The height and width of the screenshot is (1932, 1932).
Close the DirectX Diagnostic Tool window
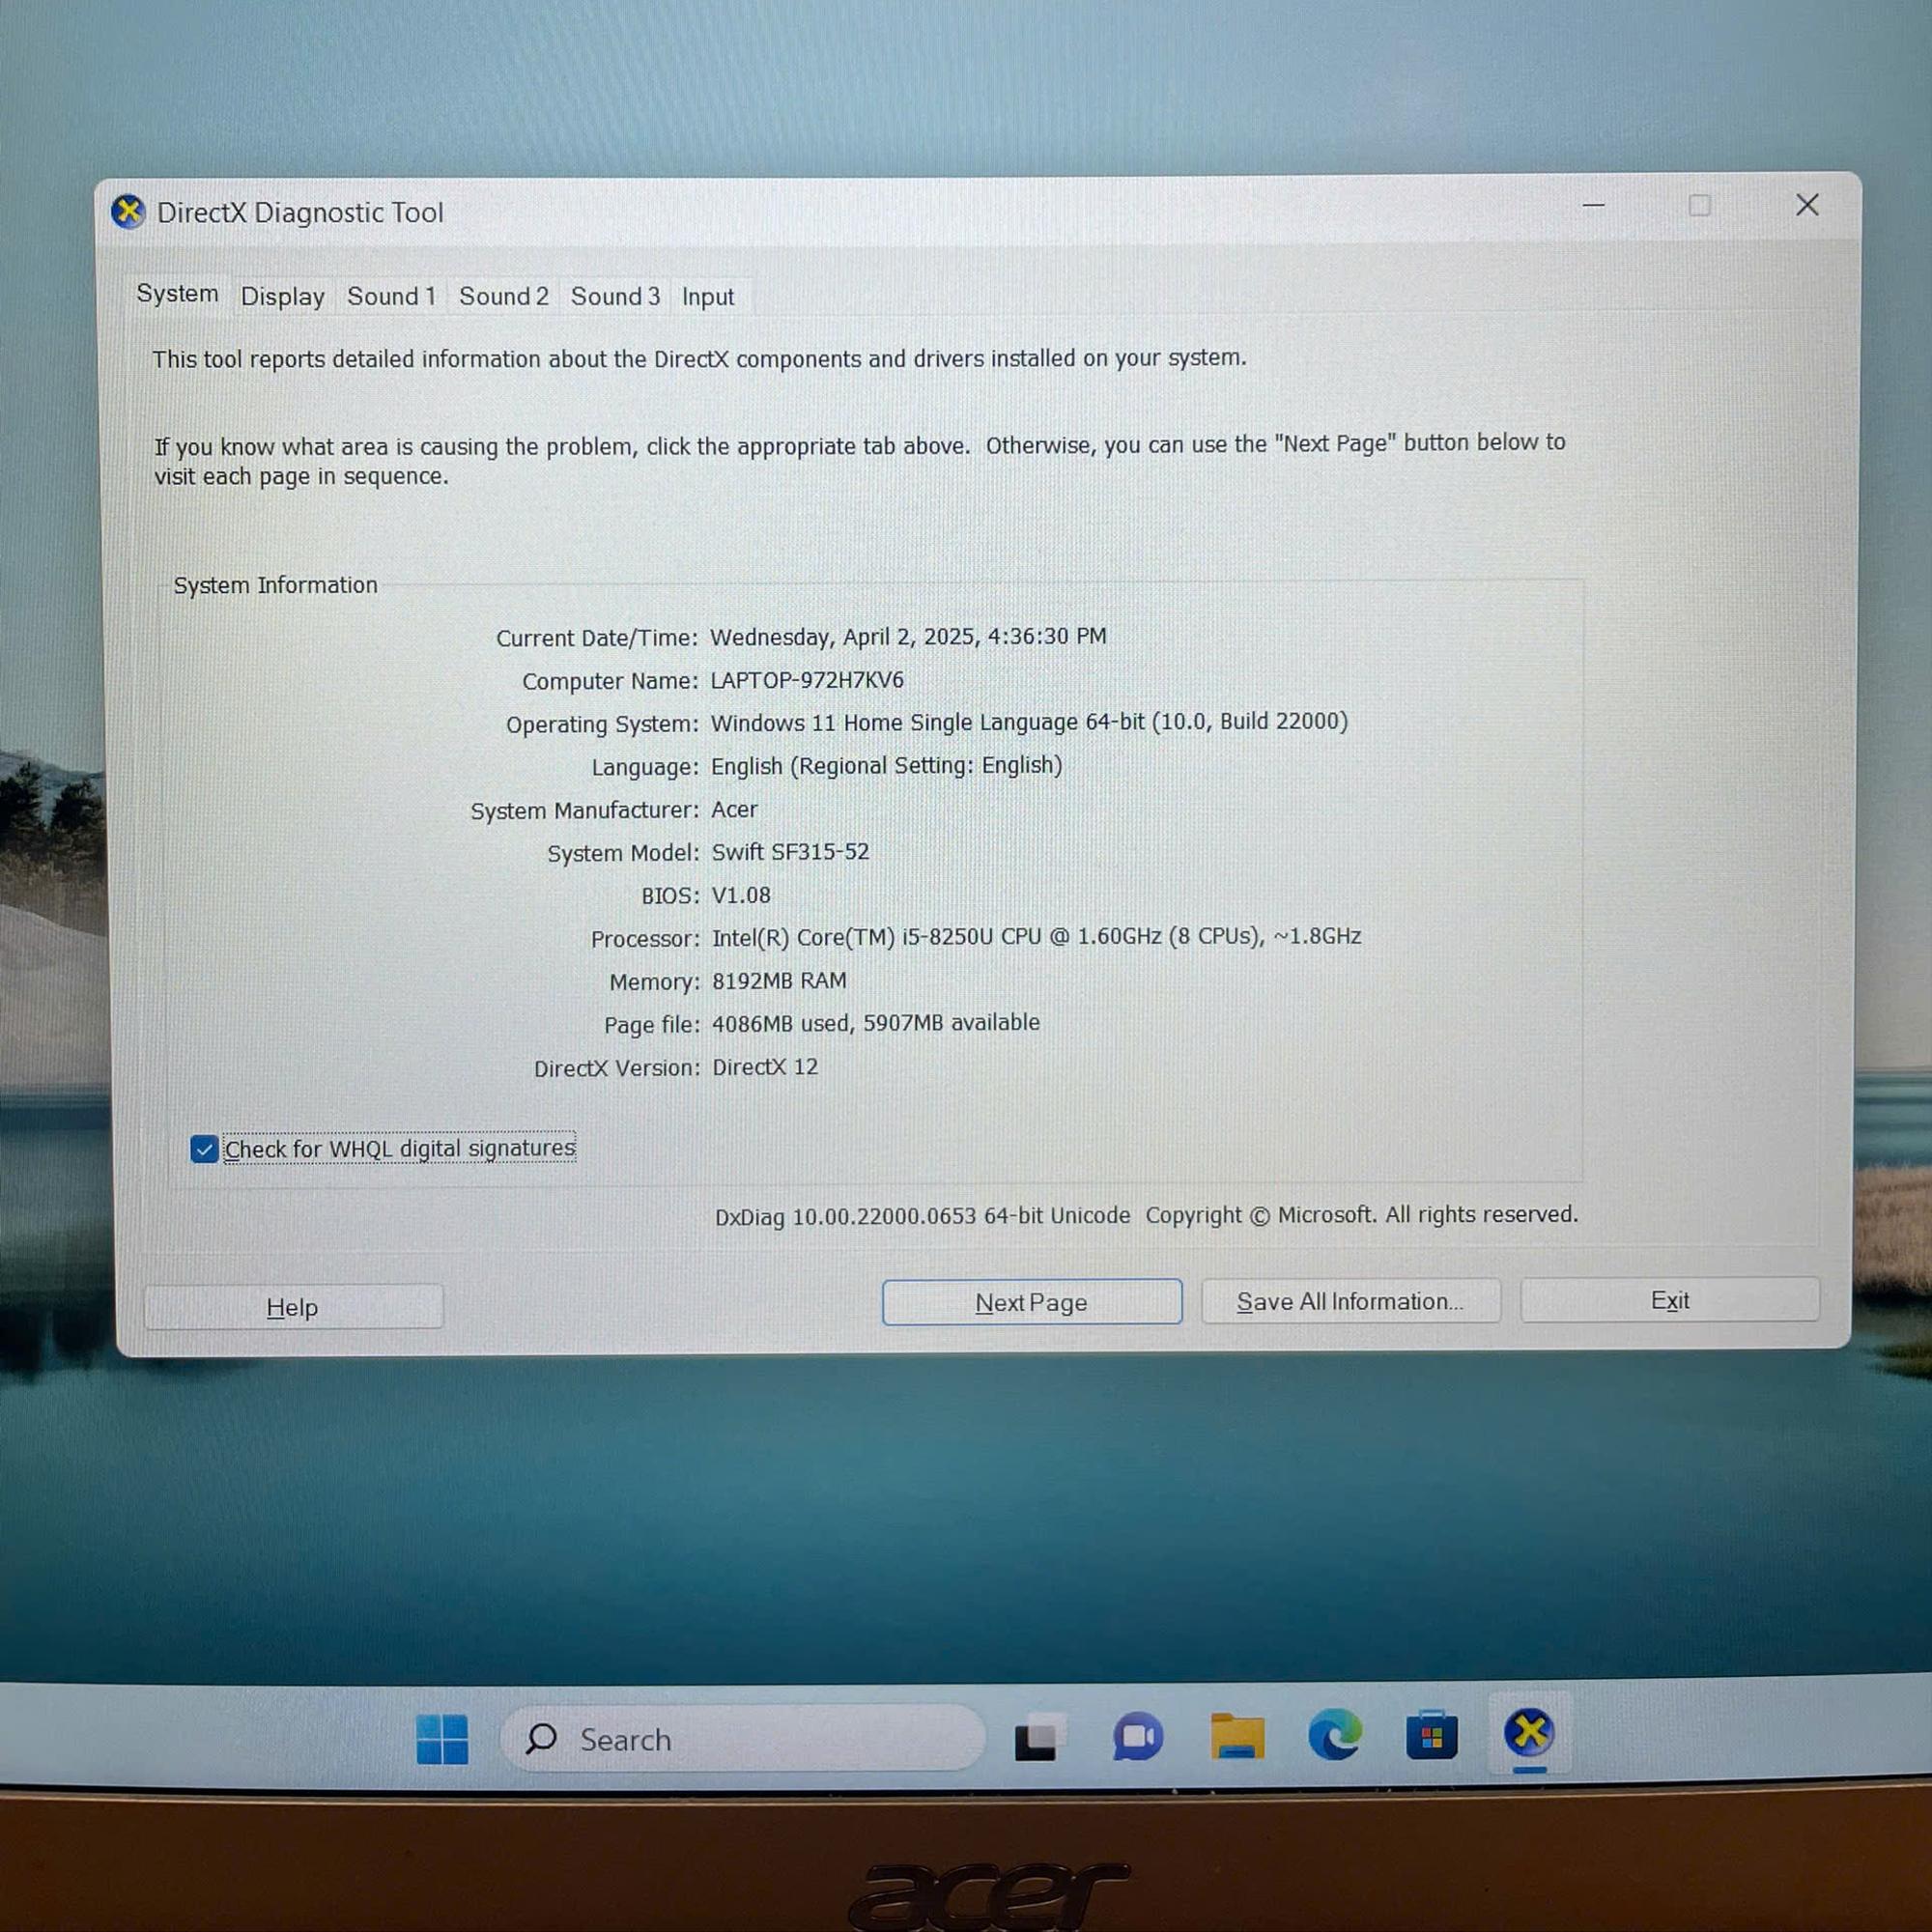(1807, 205)
